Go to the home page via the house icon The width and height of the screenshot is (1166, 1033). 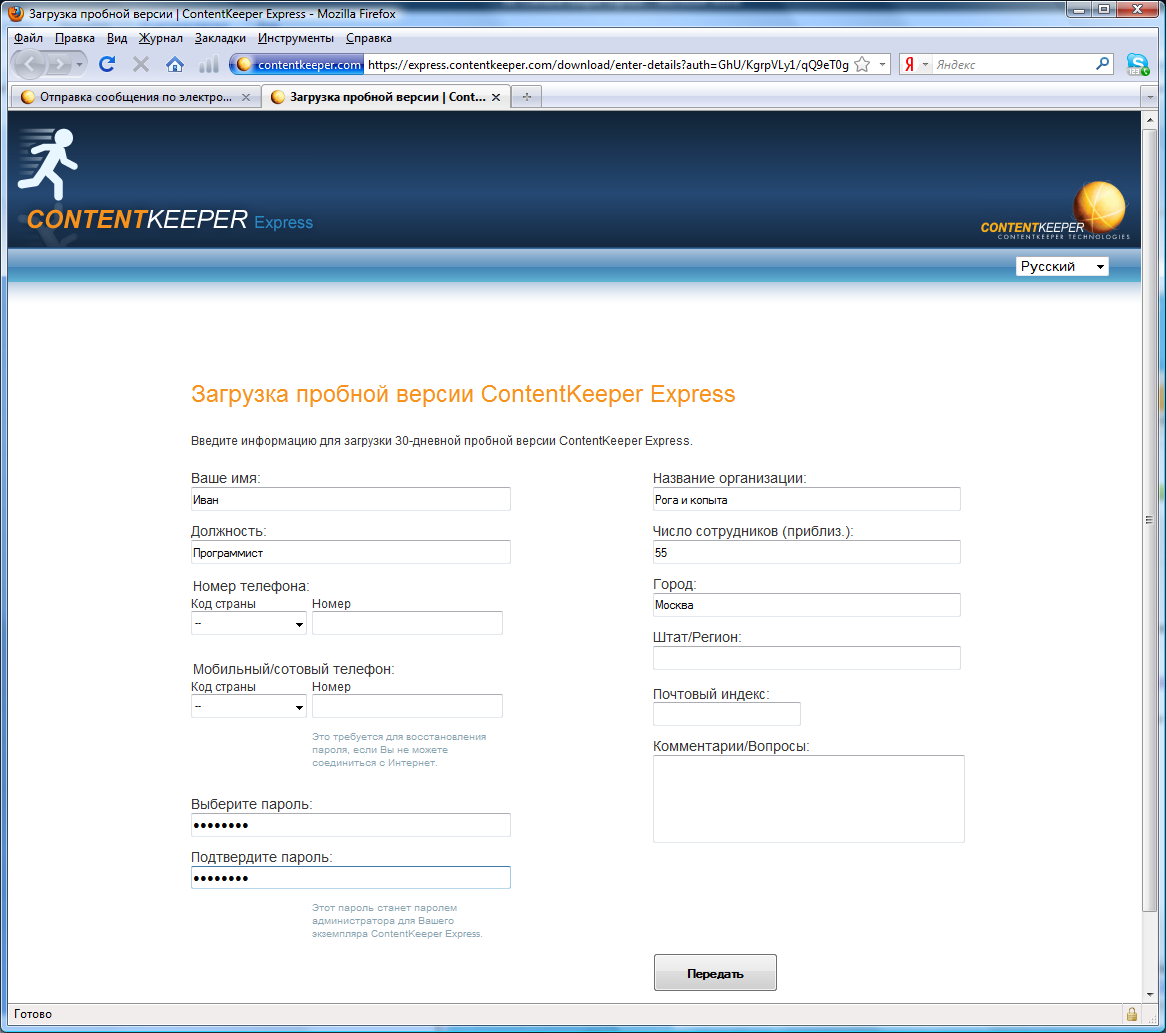pyautogui.click(x=175, y=65)
